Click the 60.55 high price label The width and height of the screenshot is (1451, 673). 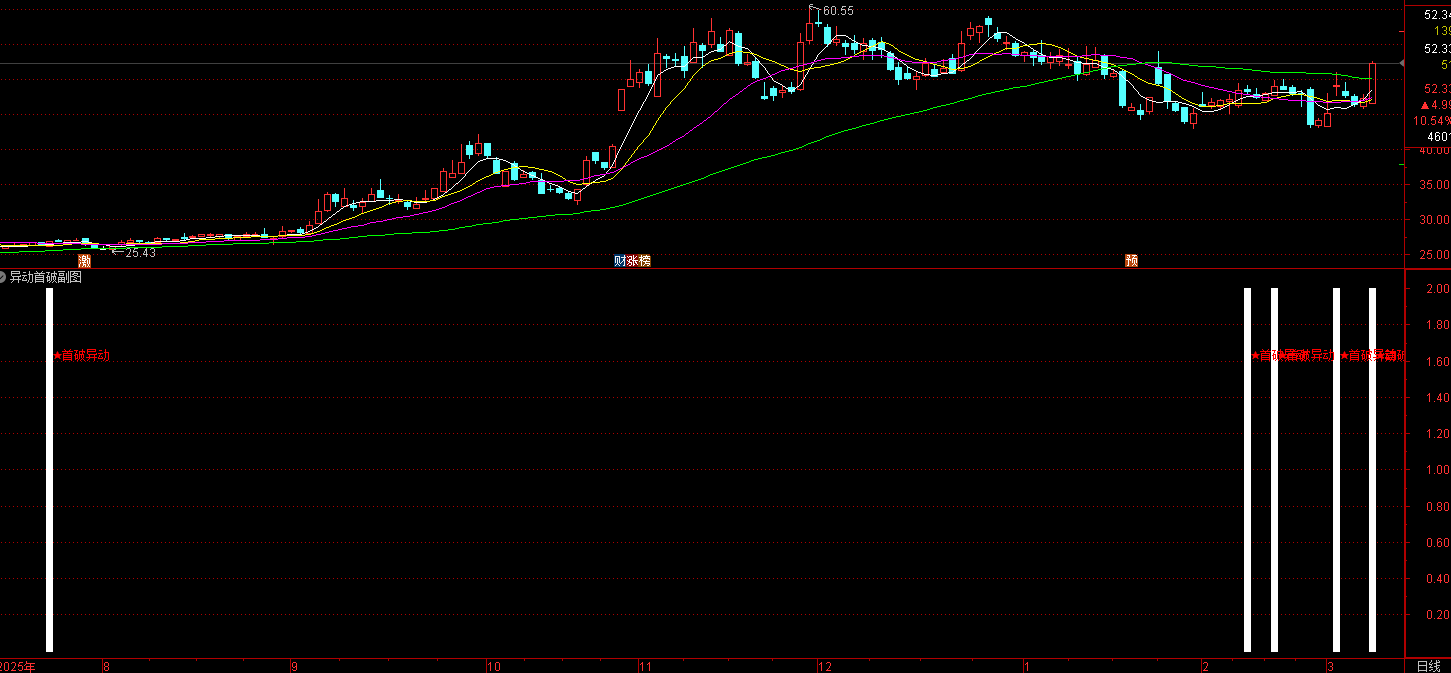point(838,11)
